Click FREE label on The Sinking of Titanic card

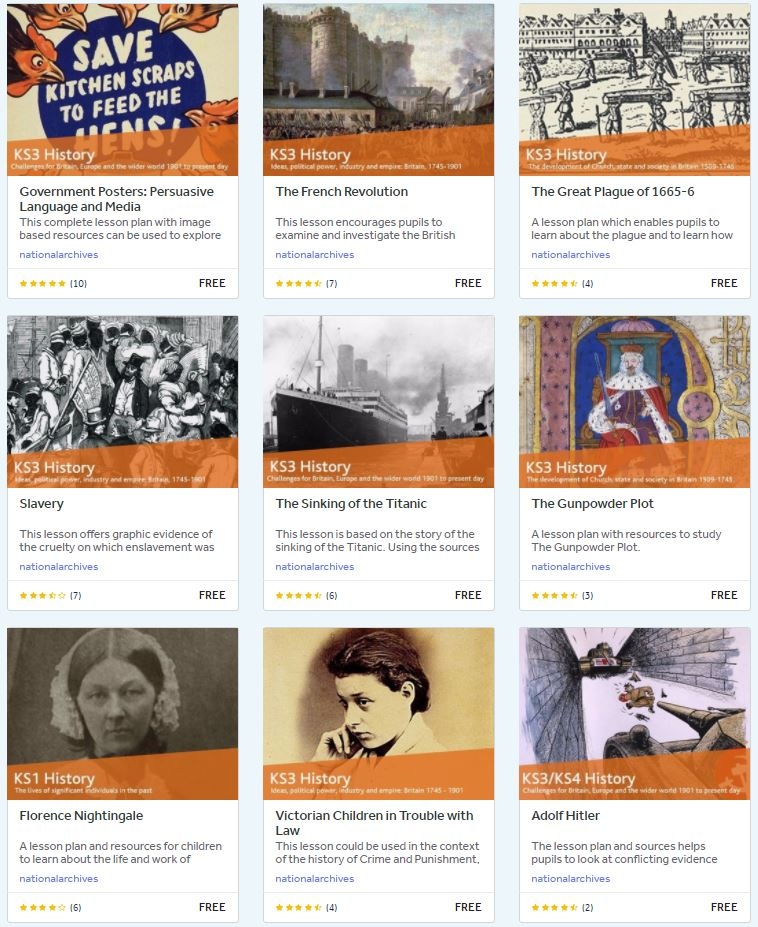(468, 595)
